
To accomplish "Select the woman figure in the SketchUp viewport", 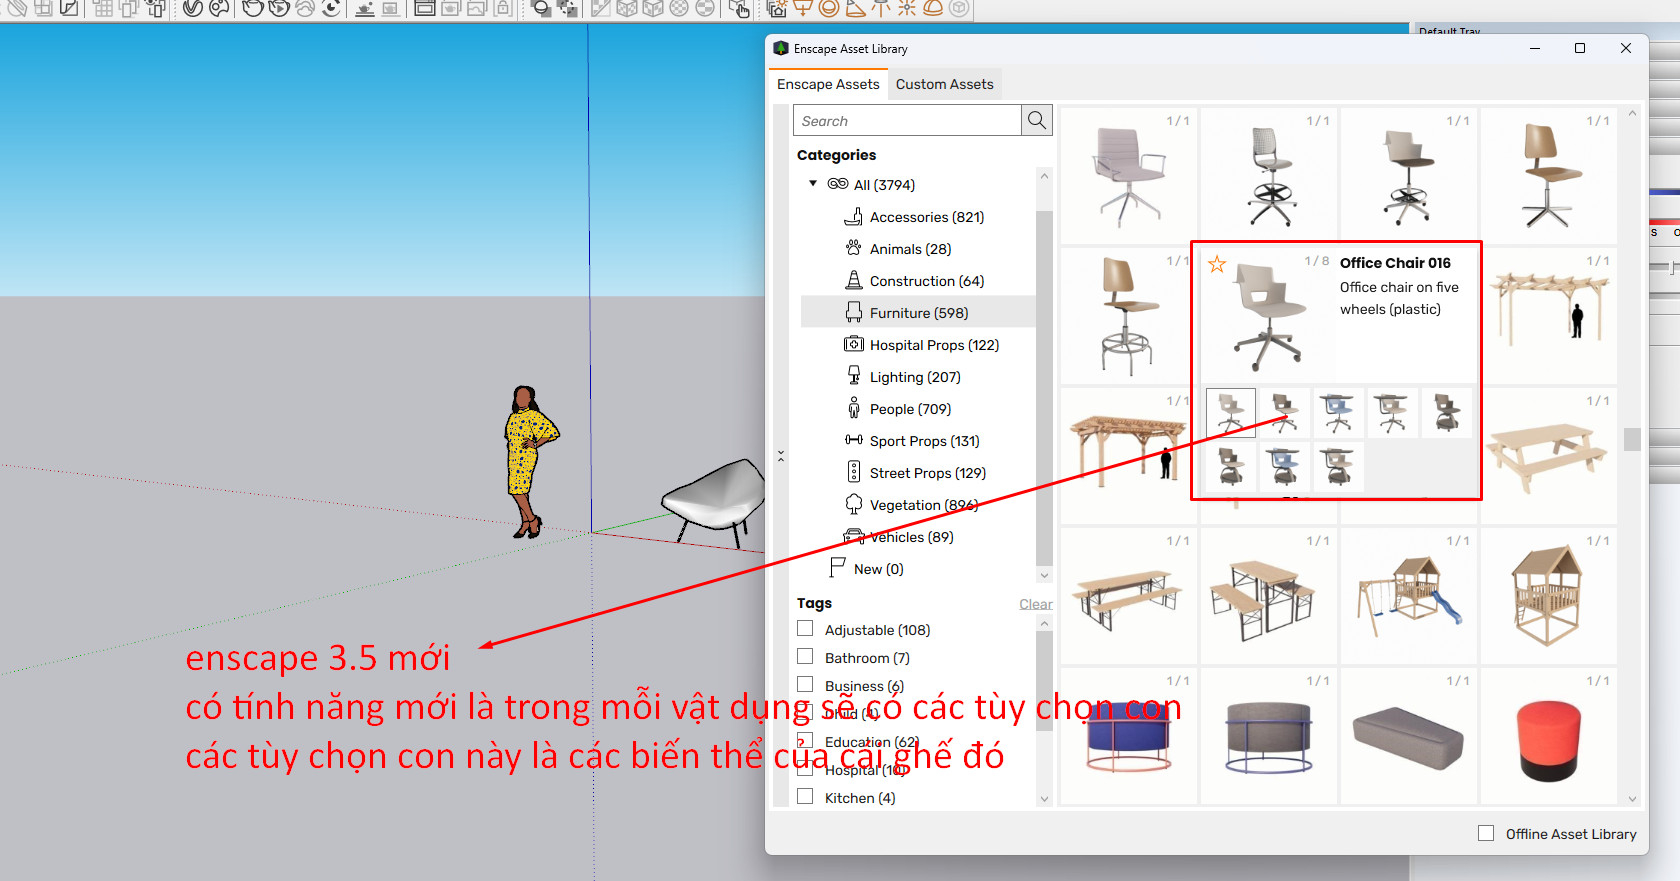I will pyautogui.click(x=530, y=462).
